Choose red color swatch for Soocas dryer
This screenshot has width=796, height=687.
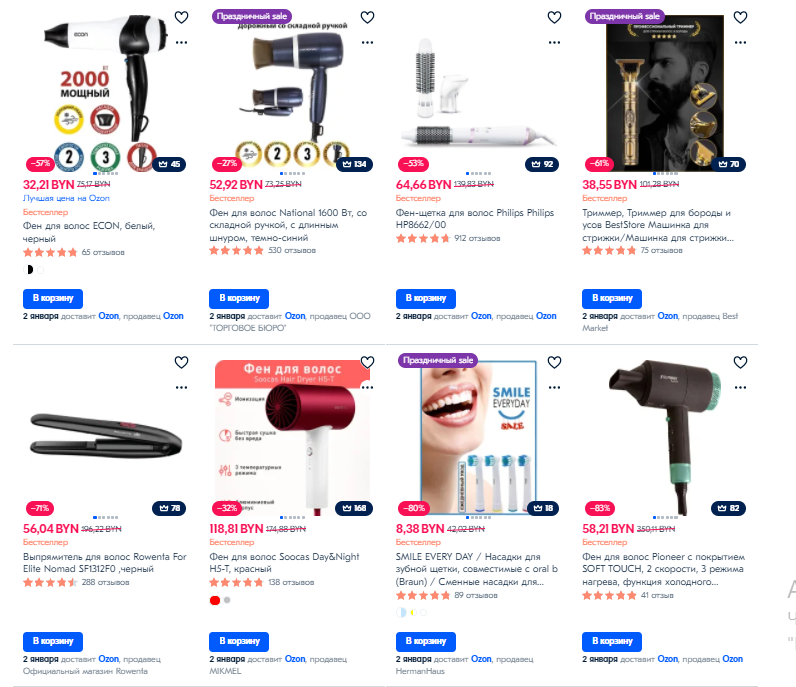click(215, 600)
